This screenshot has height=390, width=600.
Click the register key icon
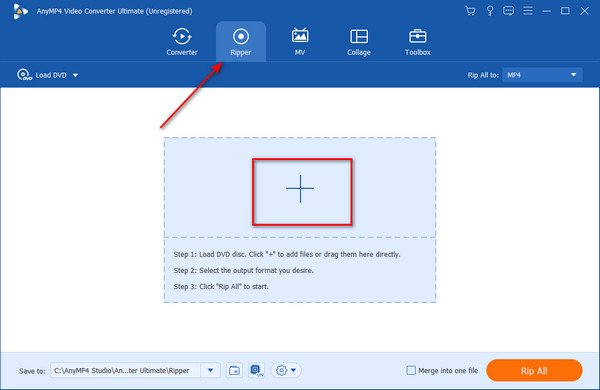(489, 11)
